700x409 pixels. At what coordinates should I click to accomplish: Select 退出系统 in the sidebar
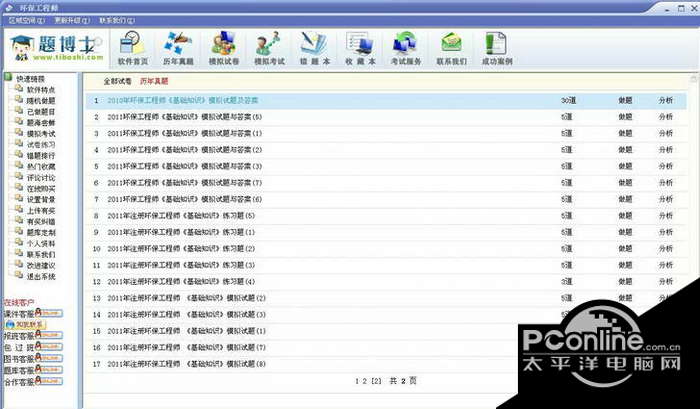tap(41, 276)
